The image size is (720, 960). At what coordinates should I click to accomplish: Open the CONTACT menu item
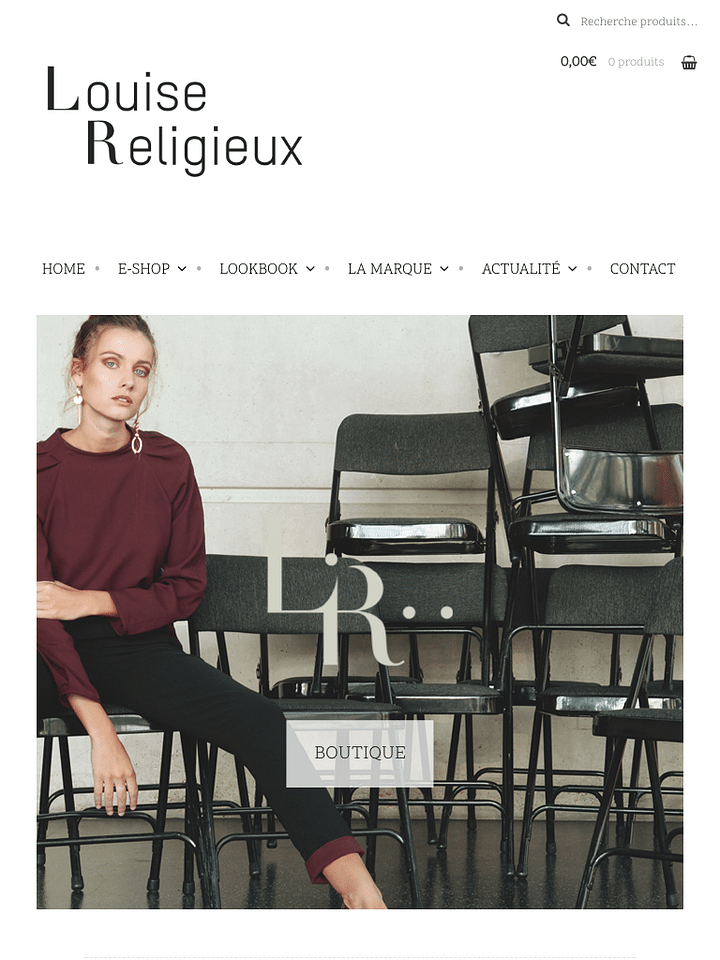pos(642,269)
